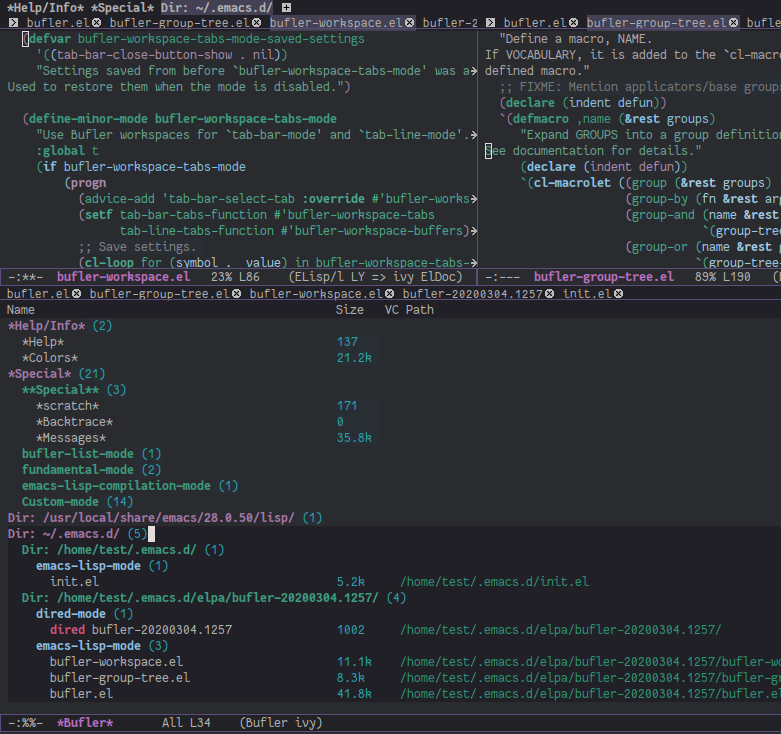This screenshot has width=781, height=734.
Task: Click the Name column header
Action: click(x=20, y=310)
